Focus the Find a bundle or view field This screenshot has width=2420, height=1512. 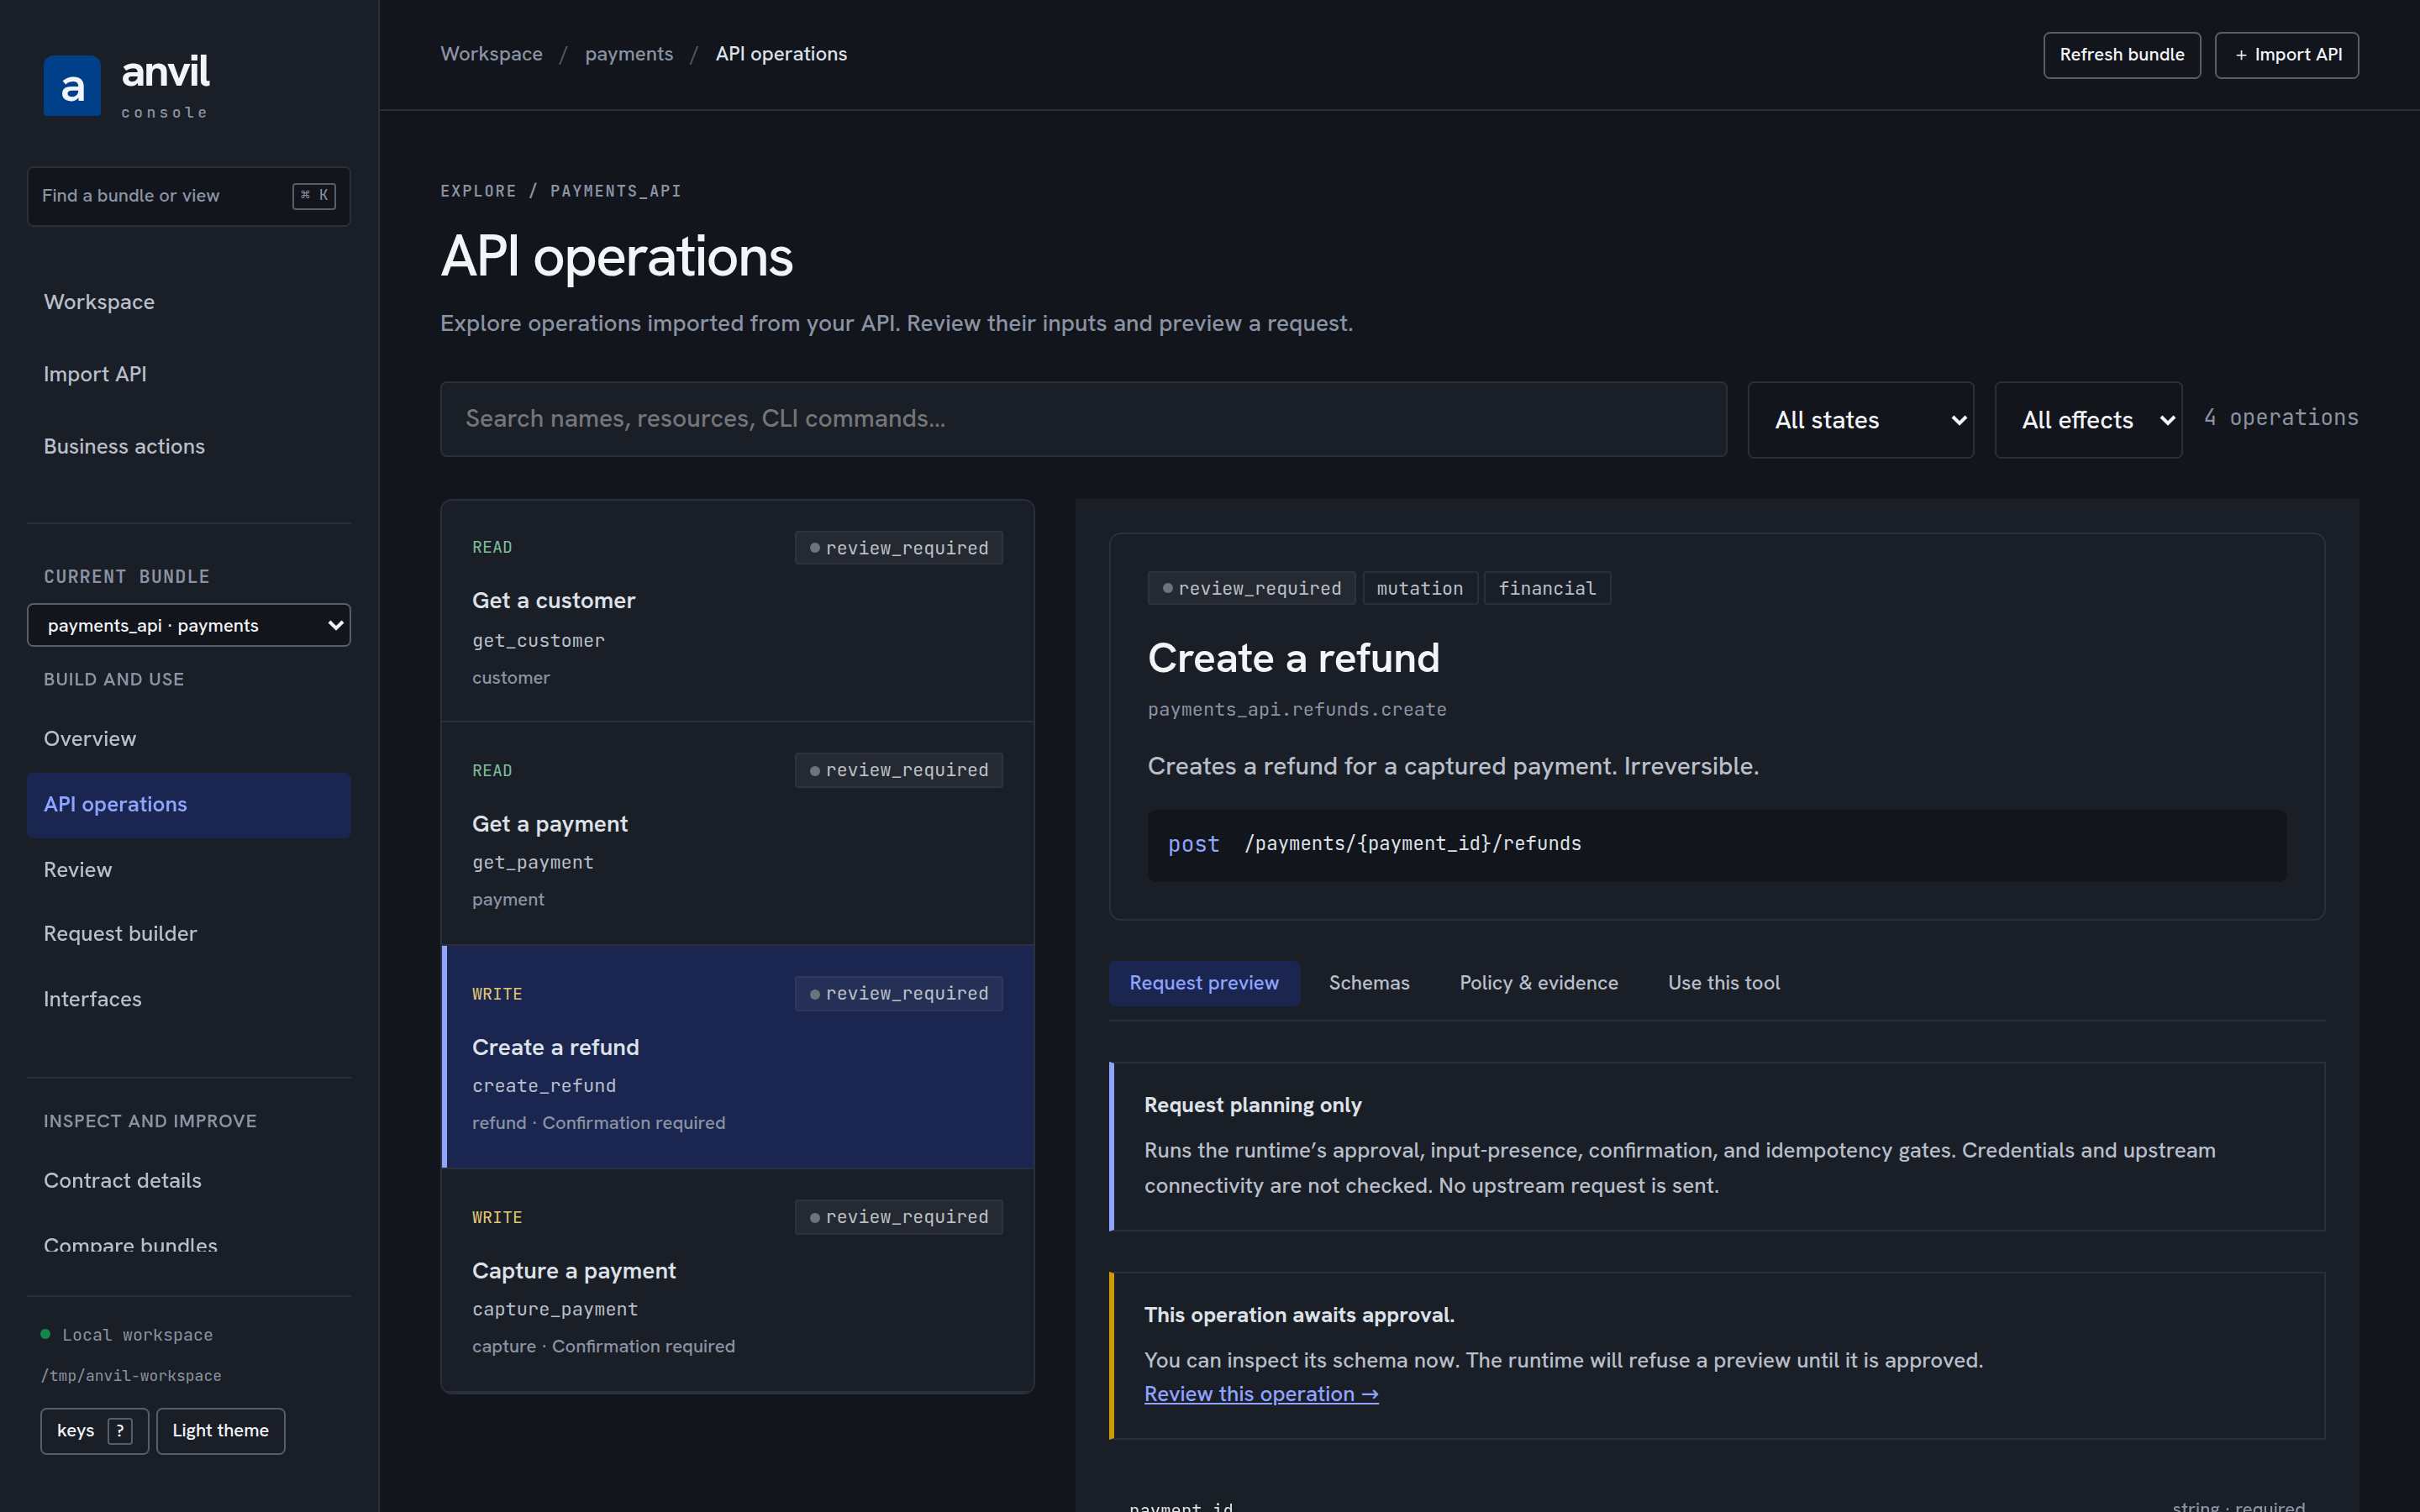[189, 196]
